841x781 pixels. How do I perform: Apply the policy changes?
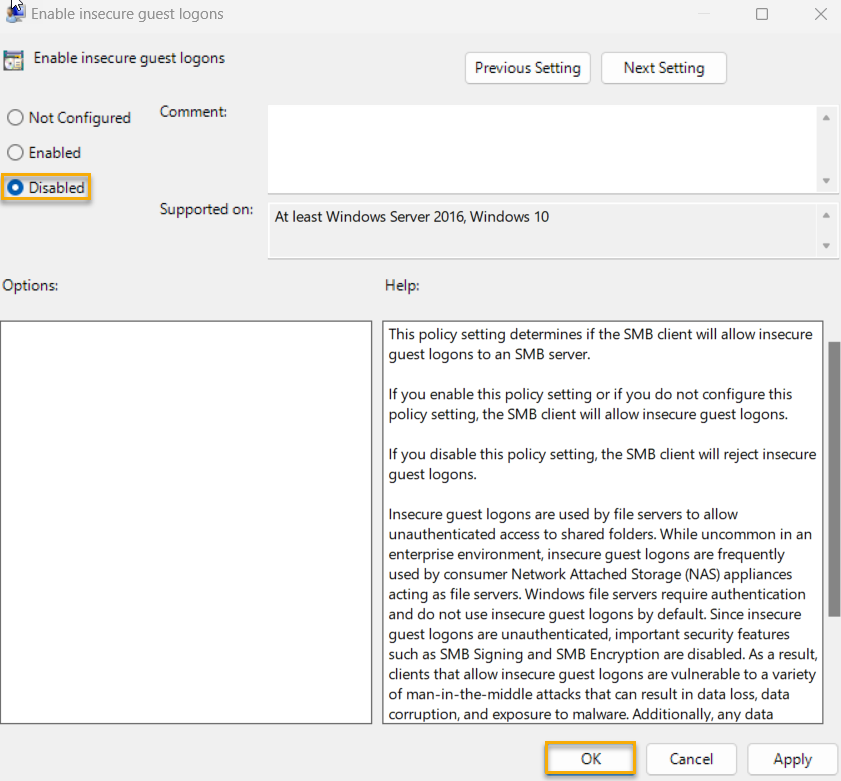click(x=792, y=759)
